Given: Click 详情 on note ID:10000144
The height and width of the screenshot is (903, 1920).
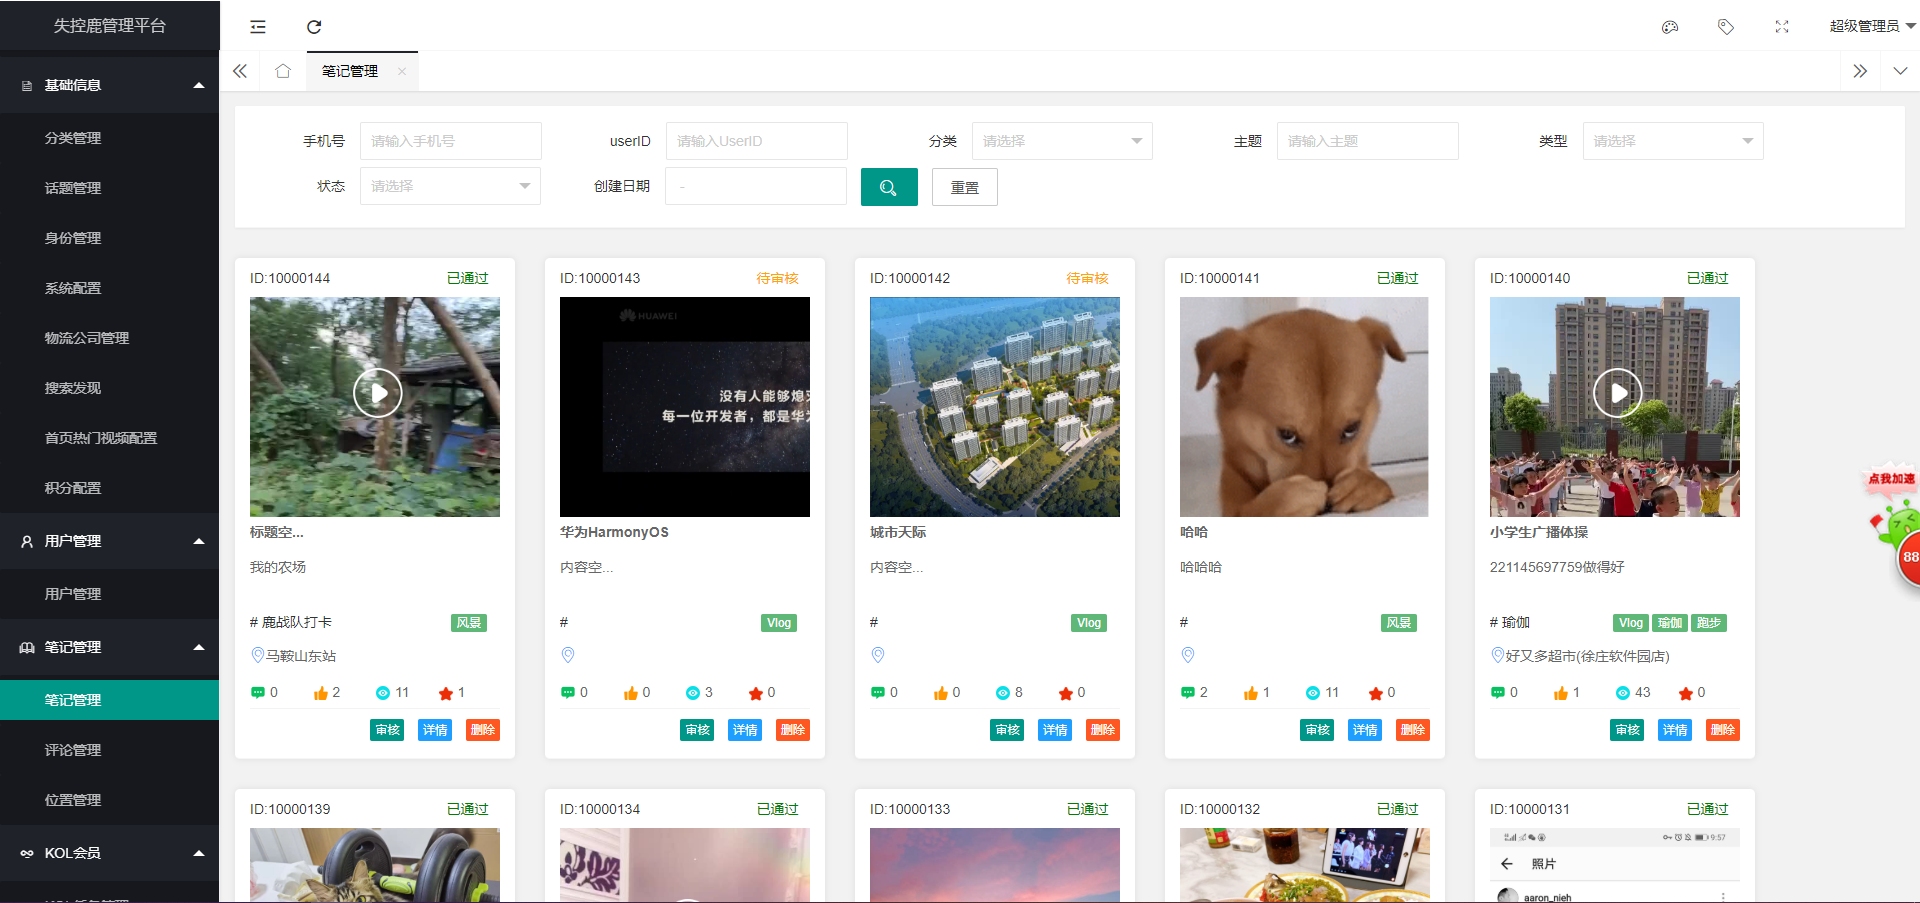Looking at the screenshot, I should tap(435, 730).
